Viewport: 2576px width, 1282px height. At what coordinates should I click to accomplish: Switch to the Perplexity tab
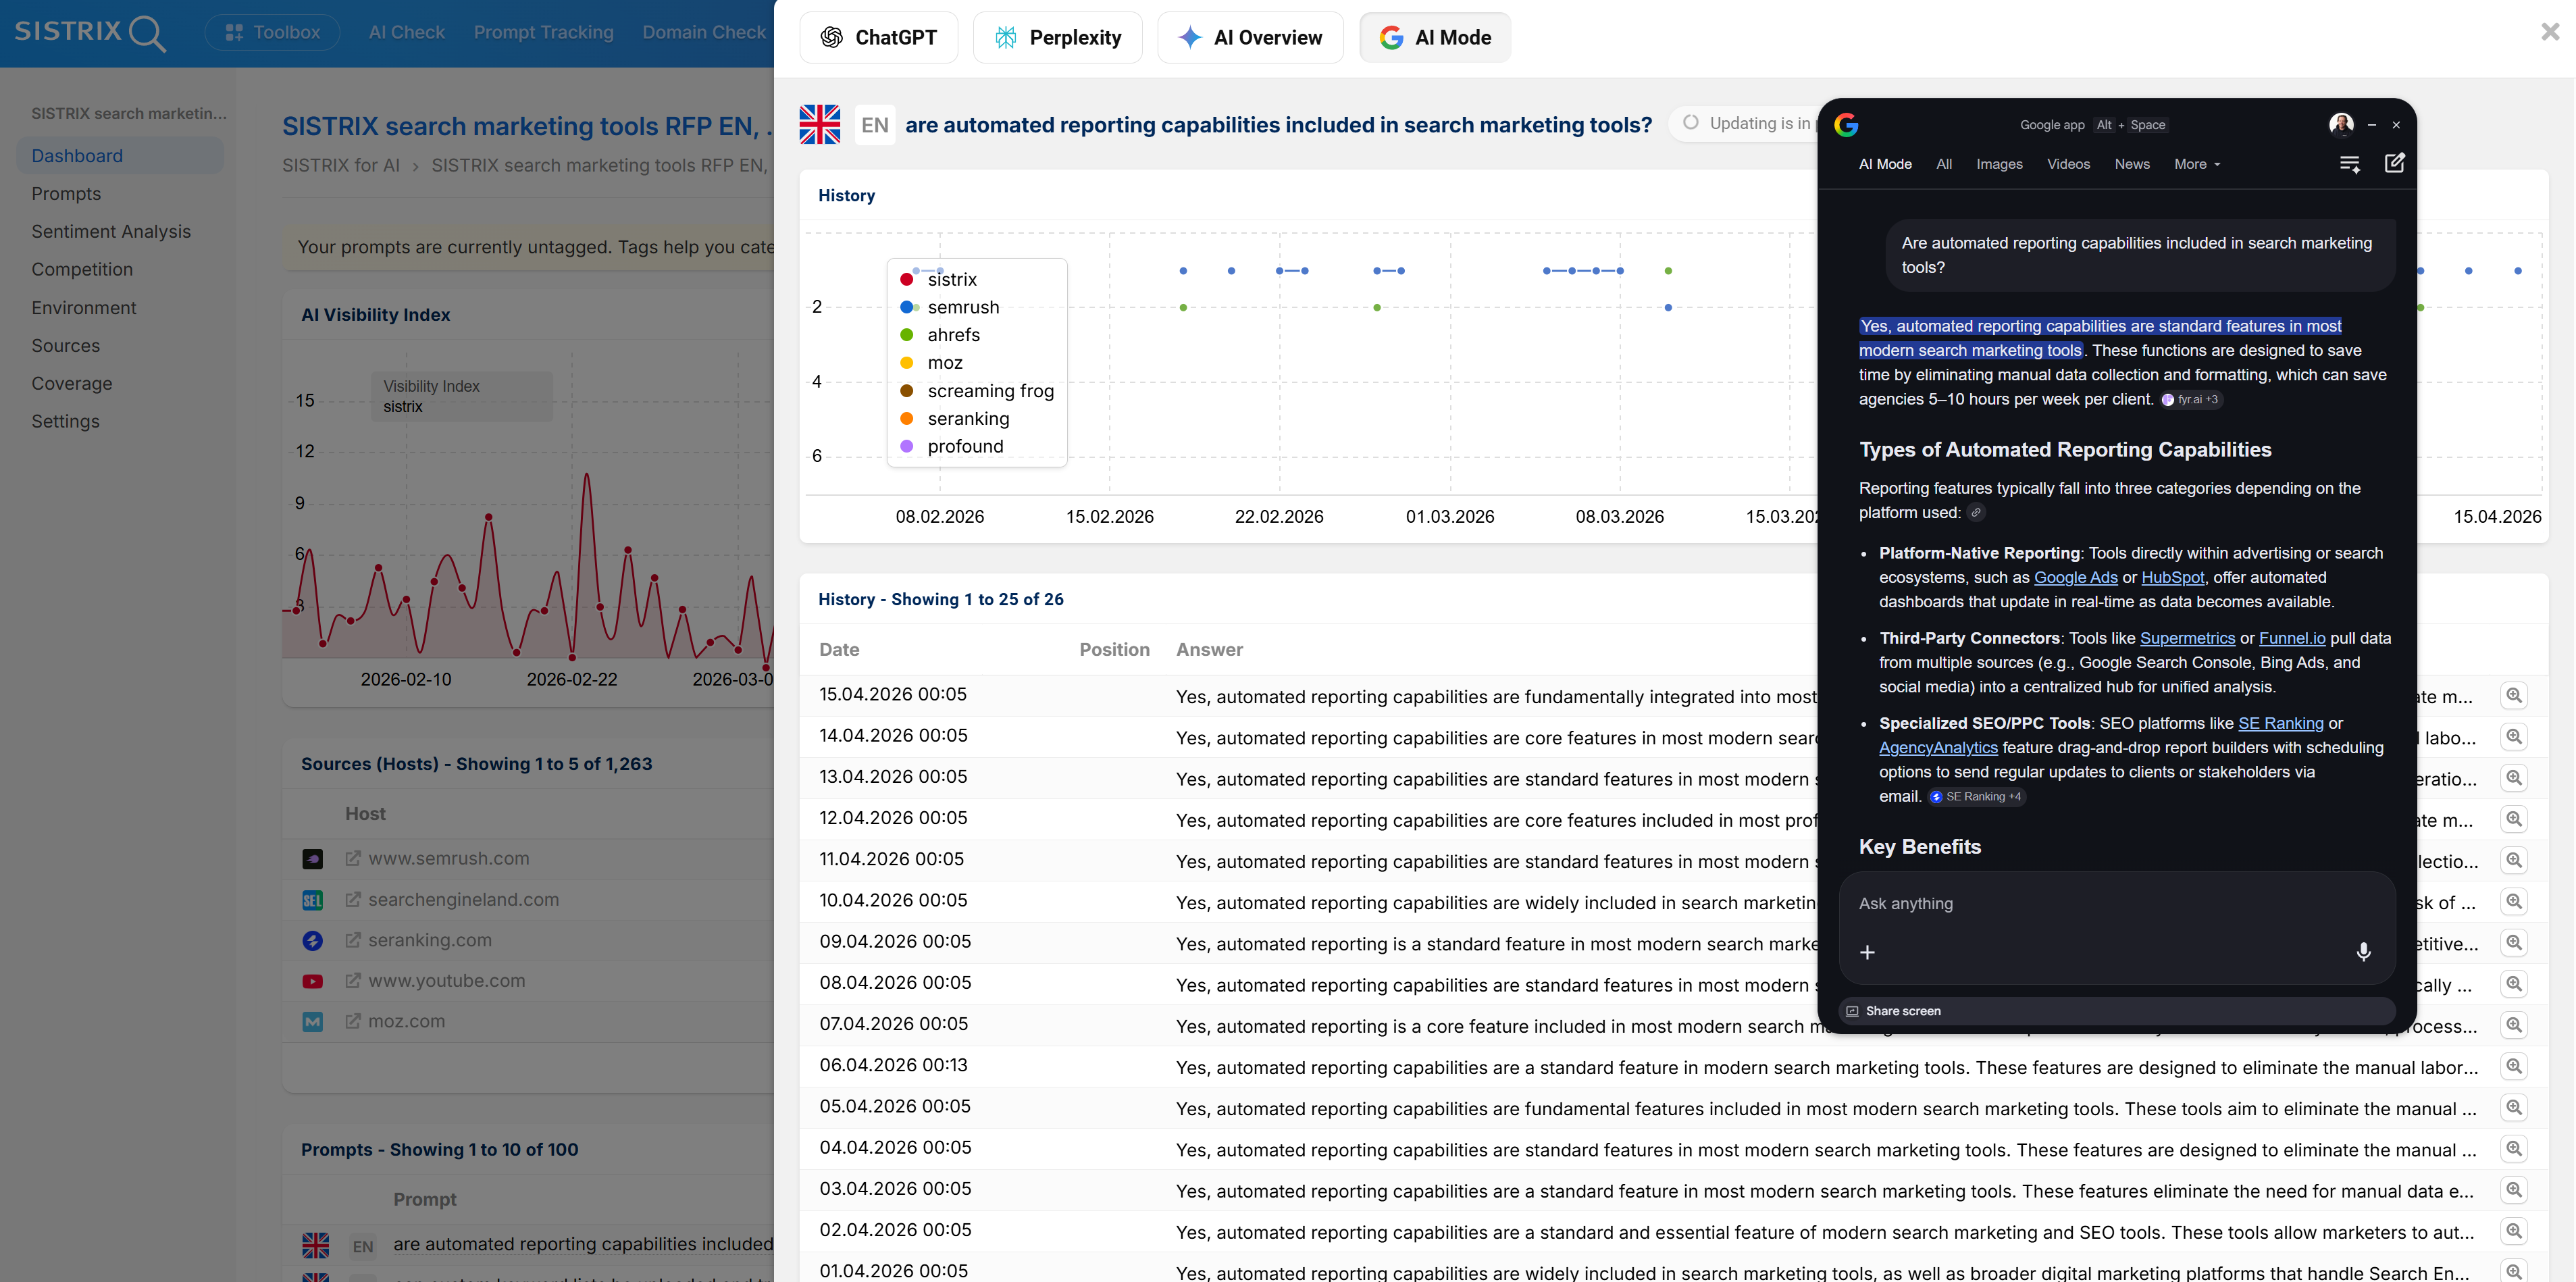pos(1057,38)
